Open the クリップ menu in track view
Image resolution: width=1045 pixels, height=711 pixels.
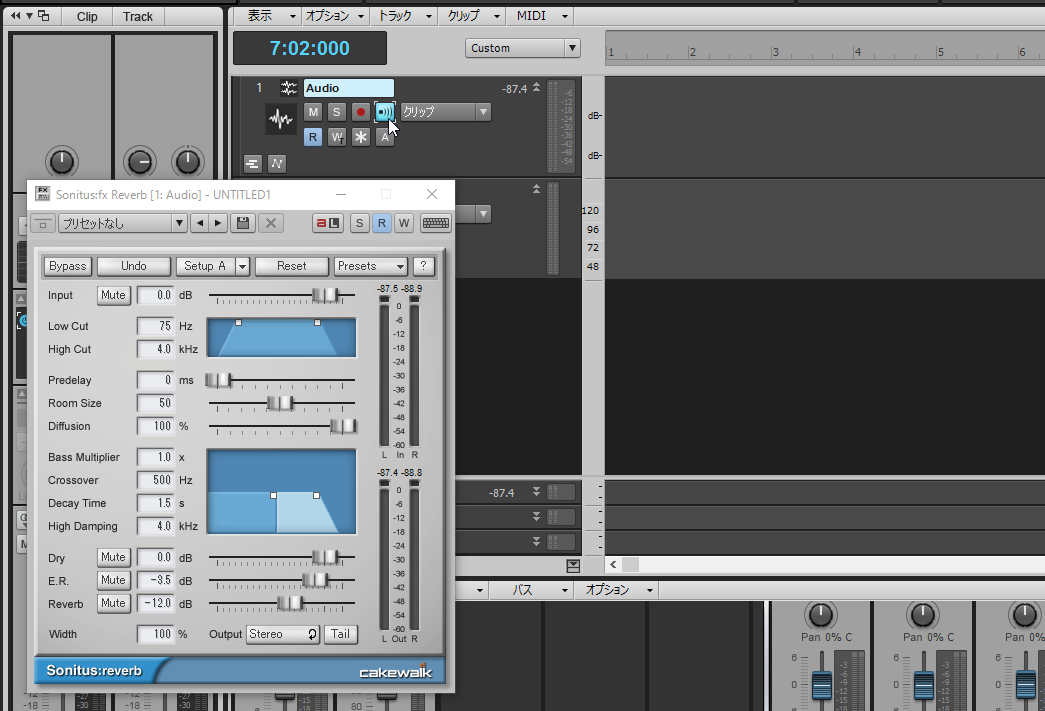(473, 16)
